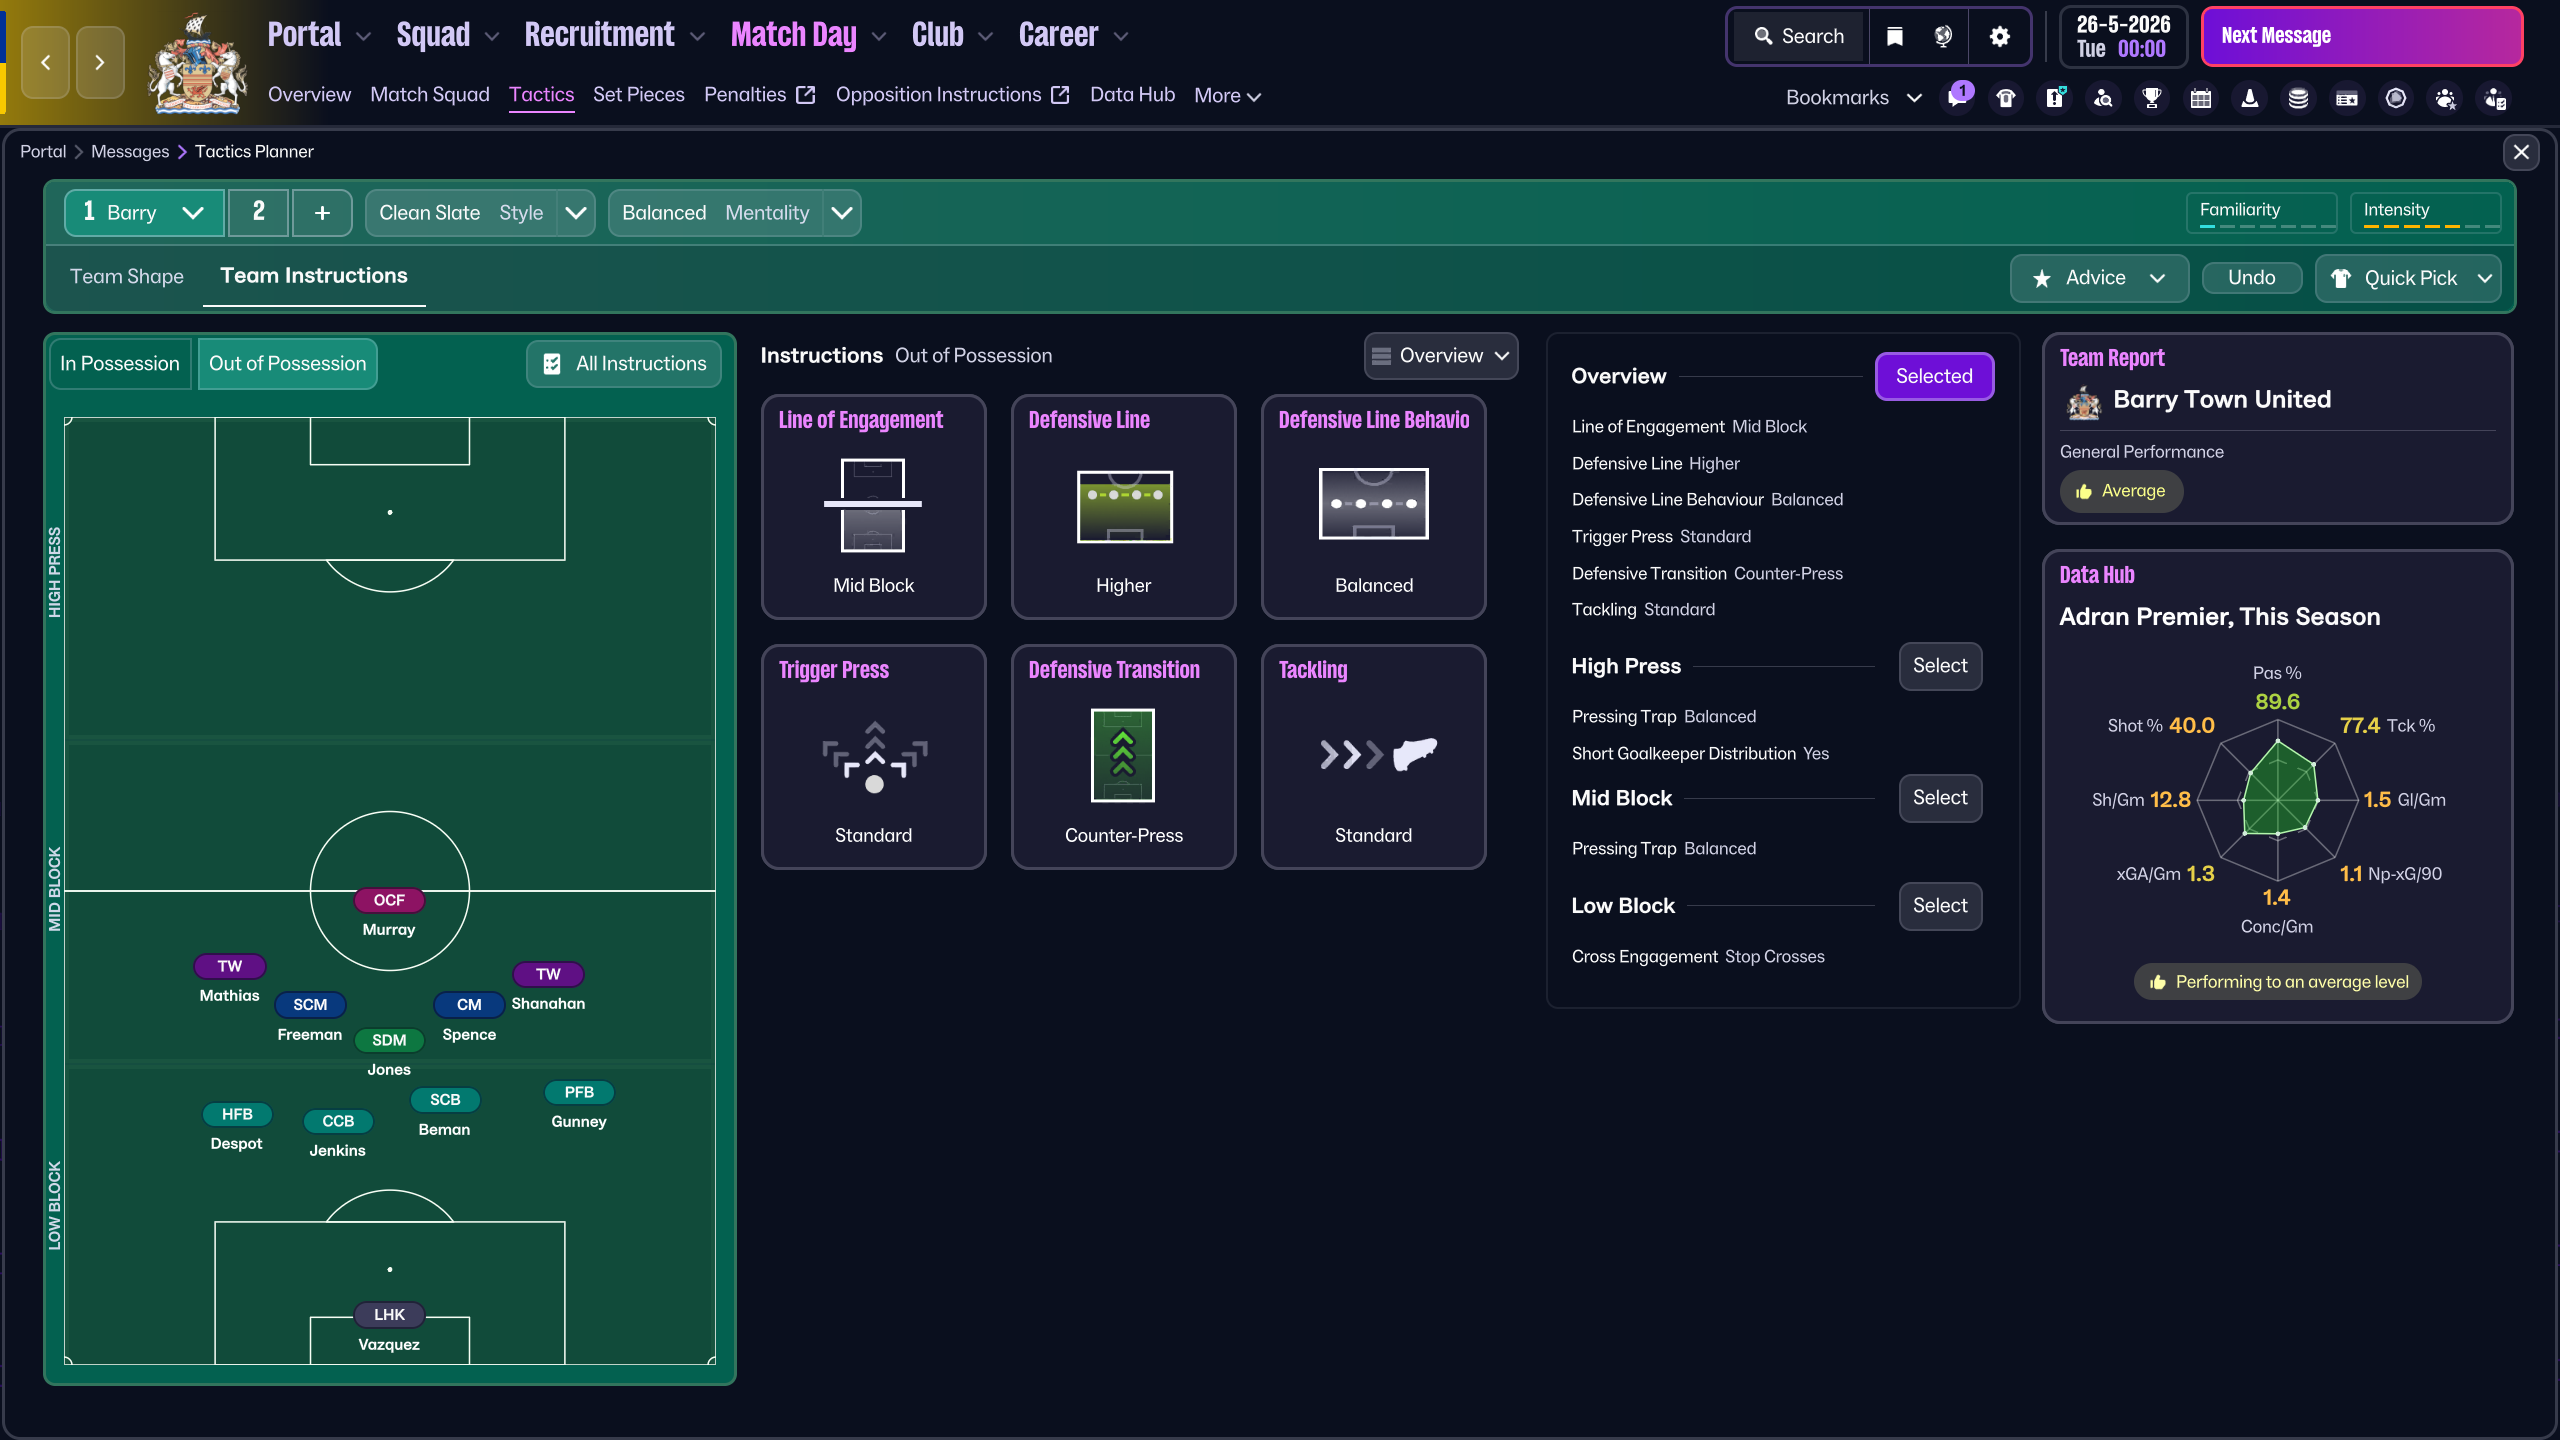Screen dimensions: 2560x1440
Task: Click Select button for High Press
Action: [1940, 666]
